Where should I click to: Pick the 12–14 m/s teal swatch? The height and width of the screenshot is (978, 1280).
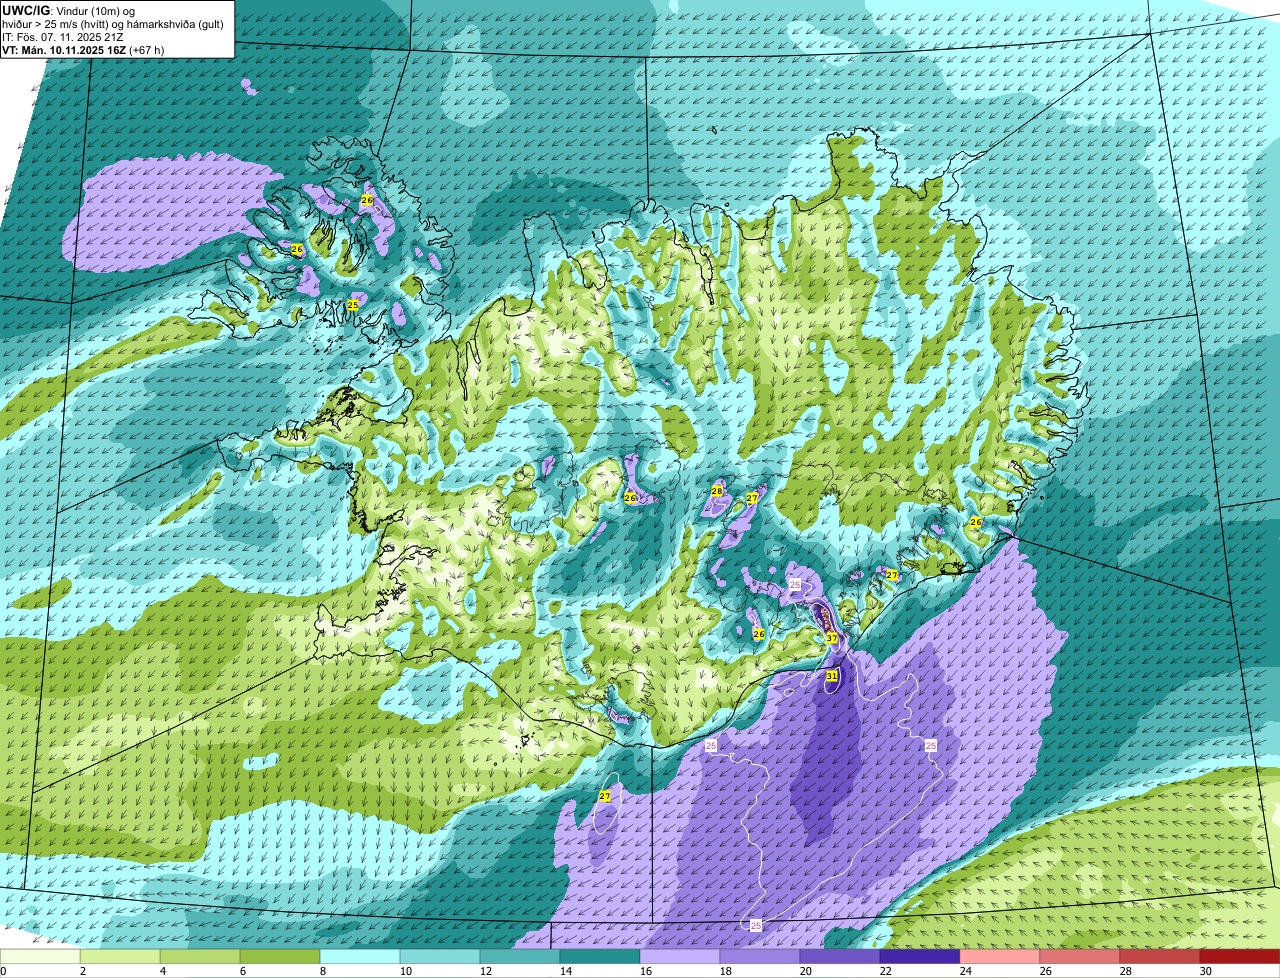[520, 957]
